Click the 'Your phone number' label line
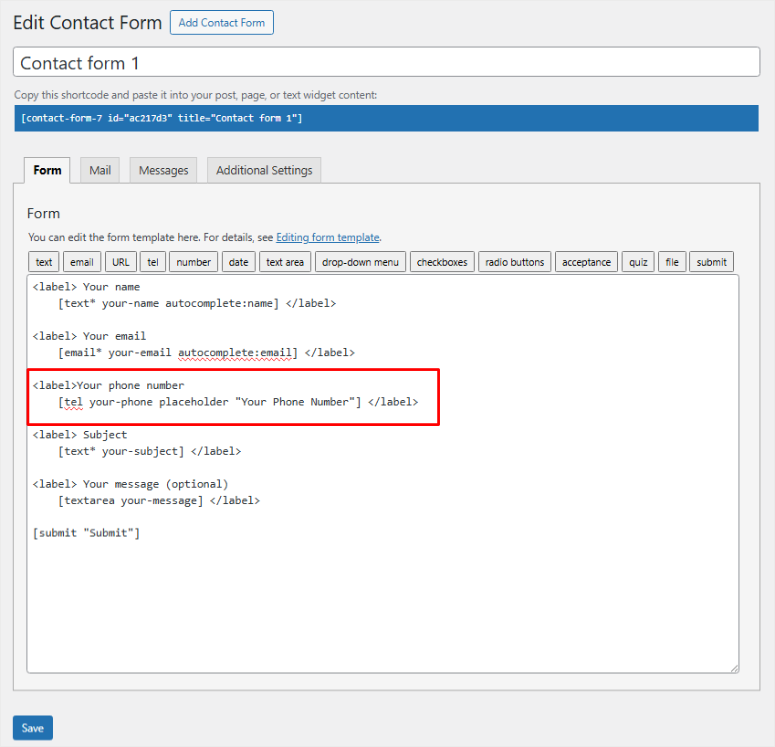 click(x=108, y=386)
